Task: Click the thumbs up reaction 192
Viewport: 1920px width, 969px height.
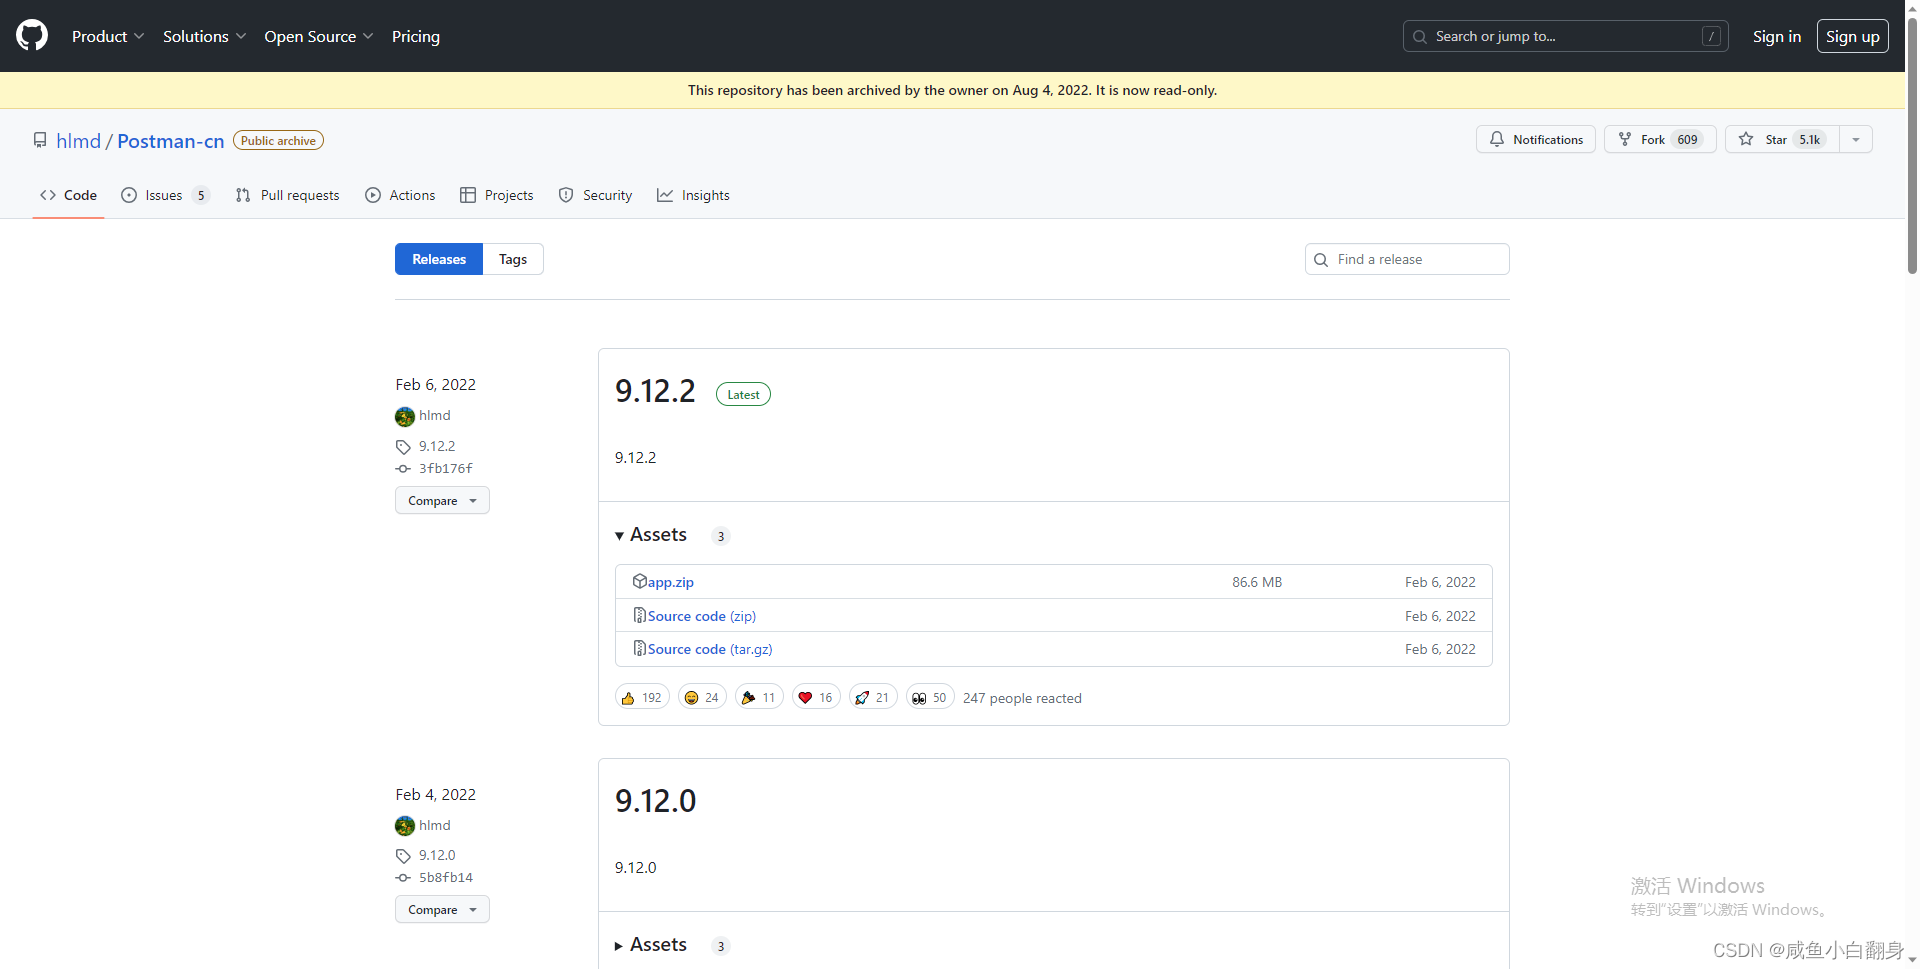Action: 642,697
